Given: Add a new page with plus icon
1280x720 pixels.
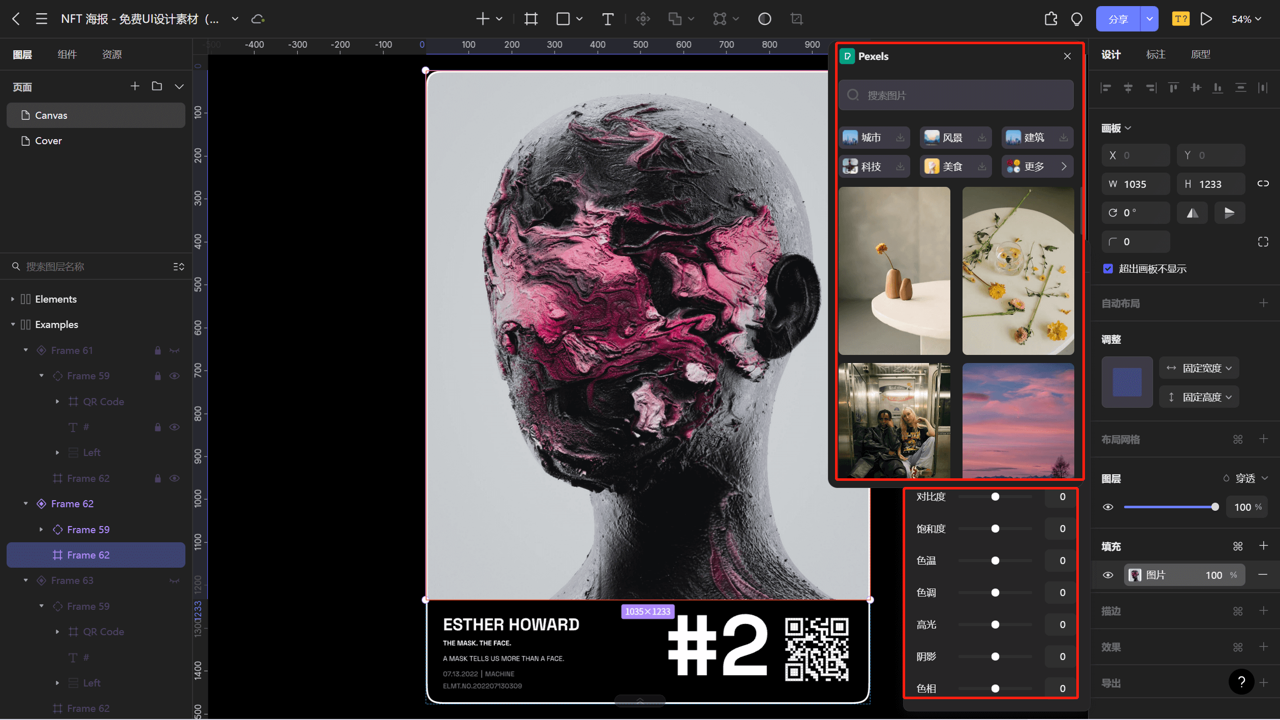Looking at the screenshot, I should point(135,87).
